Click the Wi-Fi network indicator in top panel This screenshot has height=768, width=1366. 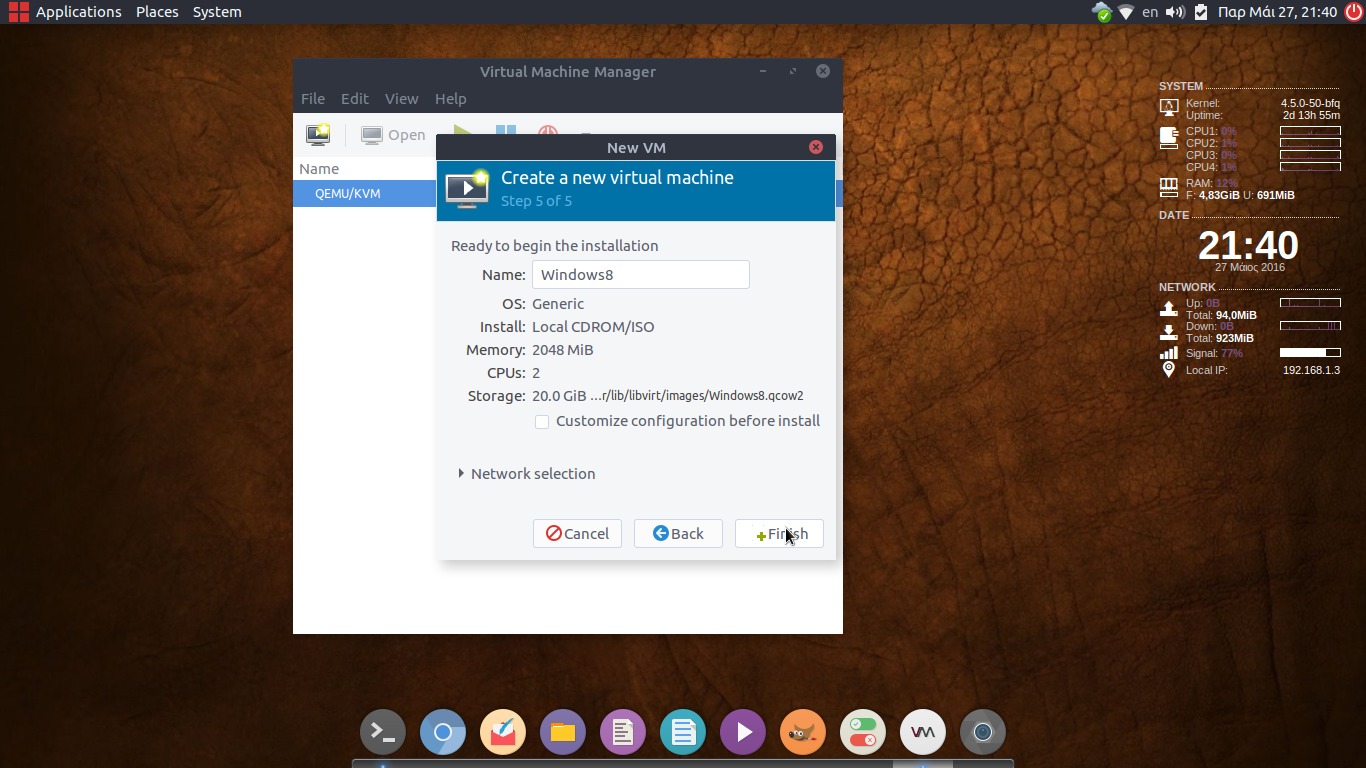1126,12
